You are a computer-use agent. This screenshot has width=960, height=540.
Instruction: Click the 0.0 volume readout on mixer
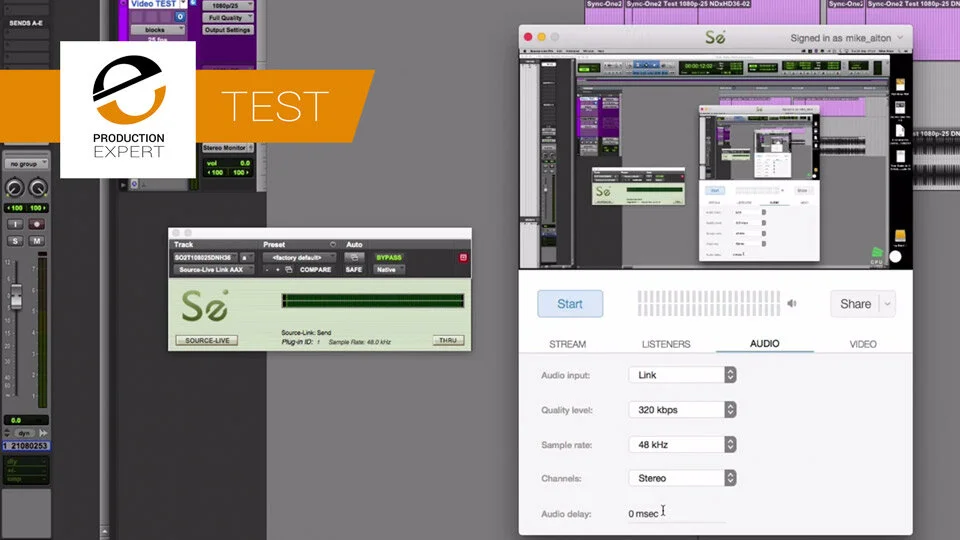[x=26, y=420]
